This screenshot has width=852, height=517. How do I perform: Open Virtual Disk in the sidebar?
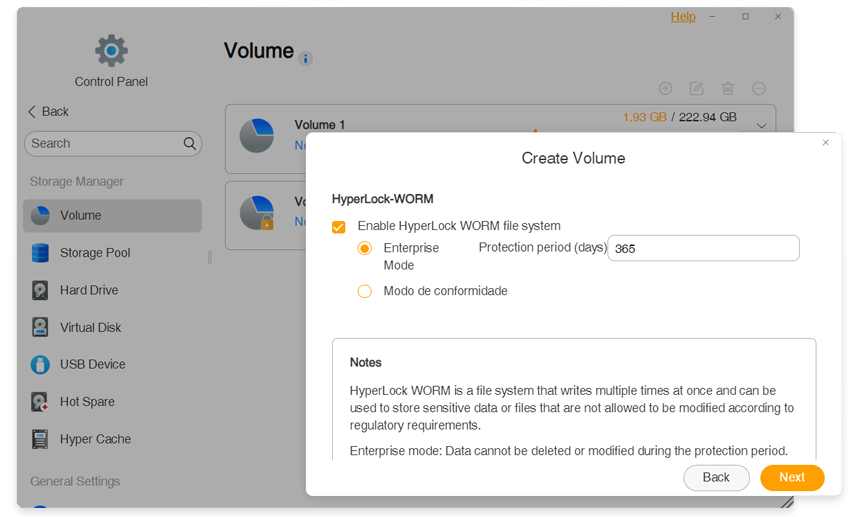112,327
